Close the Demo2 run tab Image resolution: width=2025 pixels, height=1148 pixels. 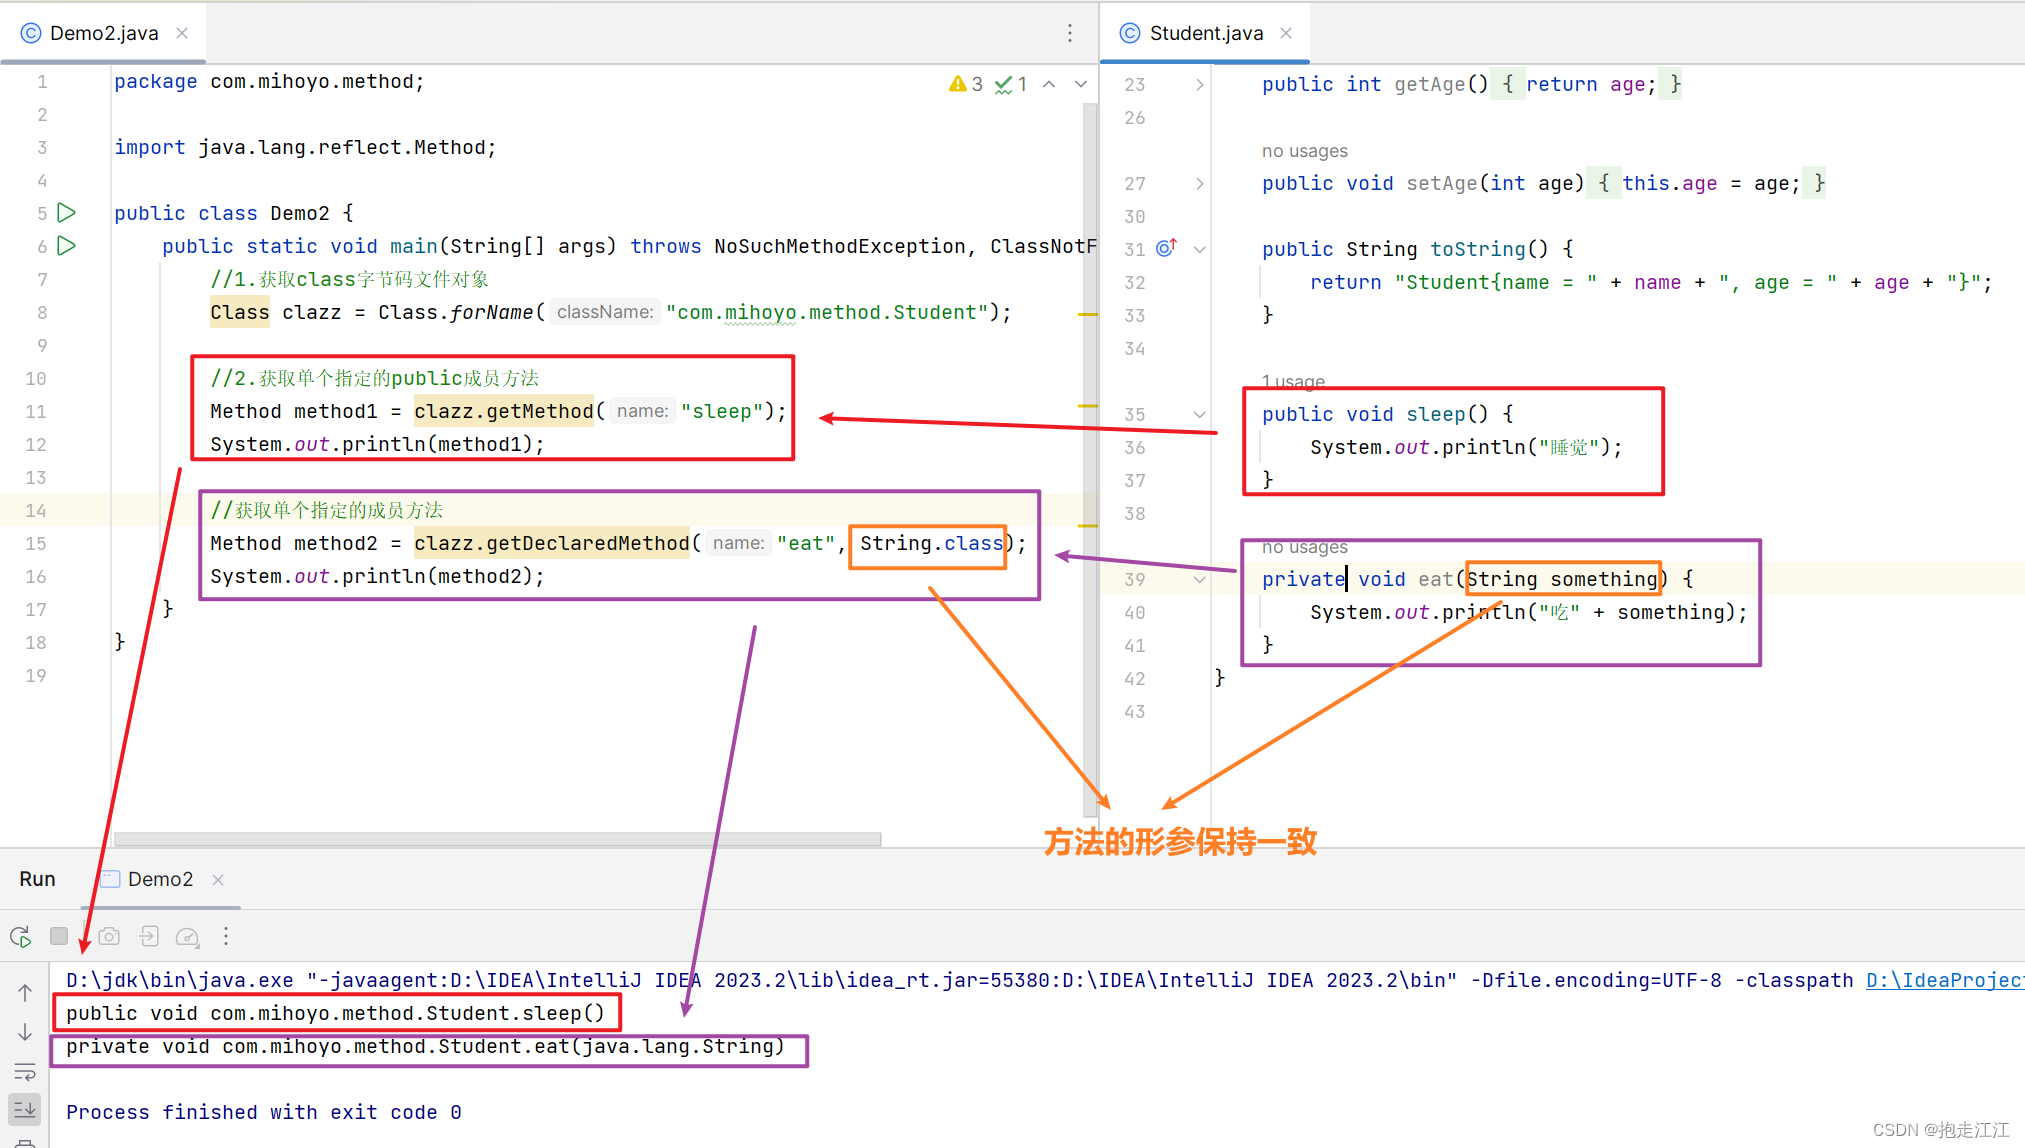tap(218, 879)
